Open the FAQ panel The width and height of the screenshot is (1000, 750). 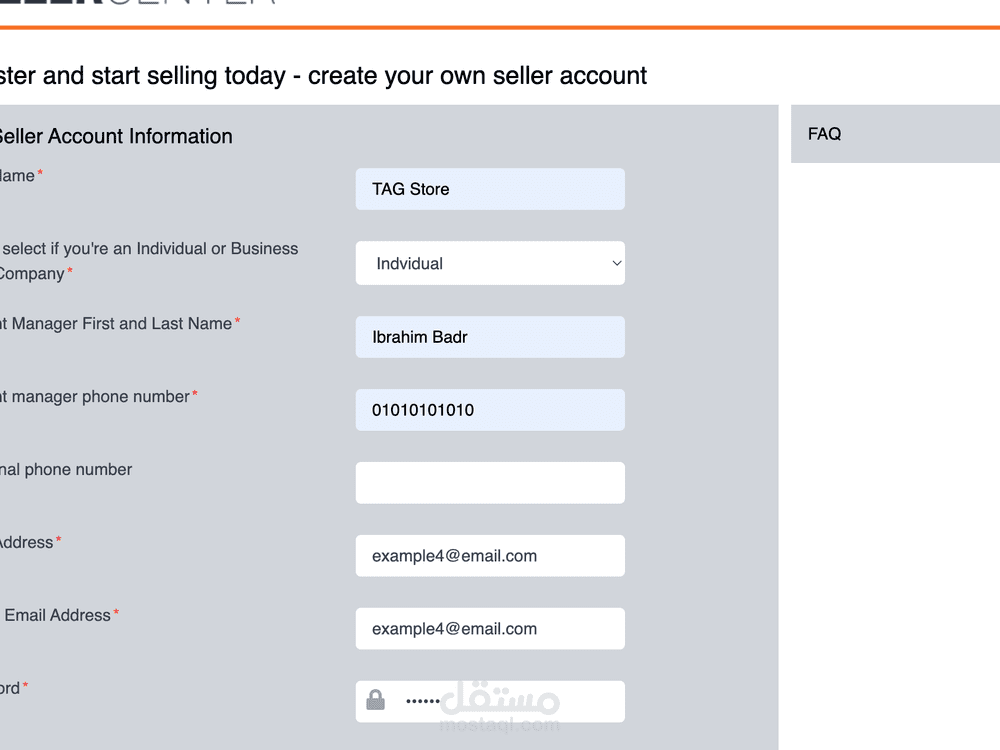point(825,134)
